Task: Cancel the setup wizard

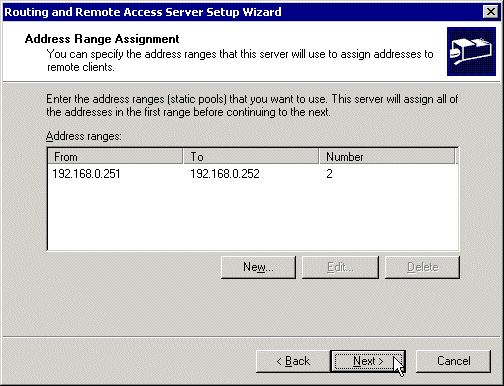Action: tap(453, 361)
